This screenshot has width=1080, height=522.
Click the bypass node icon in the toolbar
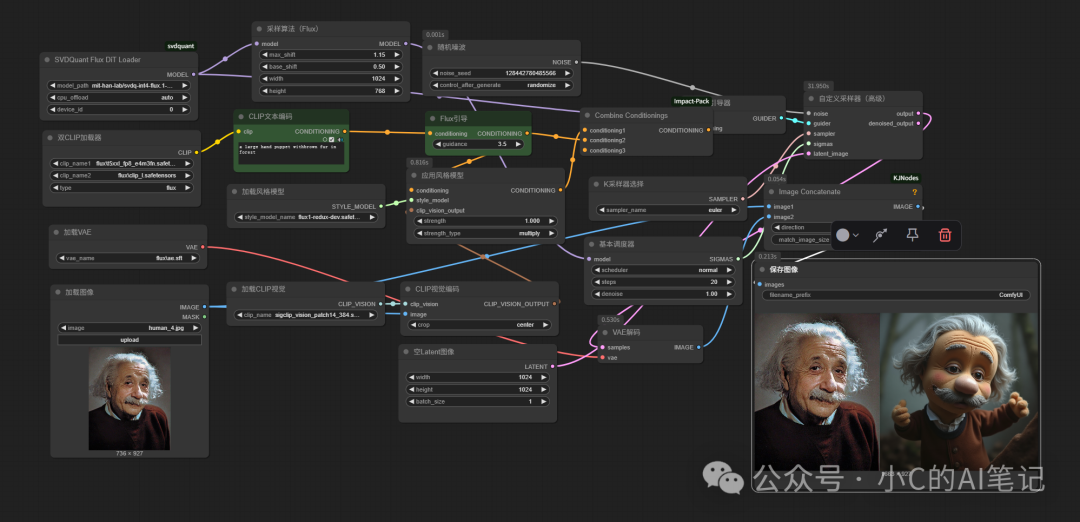pyautogui.click(x=880, y=236)
